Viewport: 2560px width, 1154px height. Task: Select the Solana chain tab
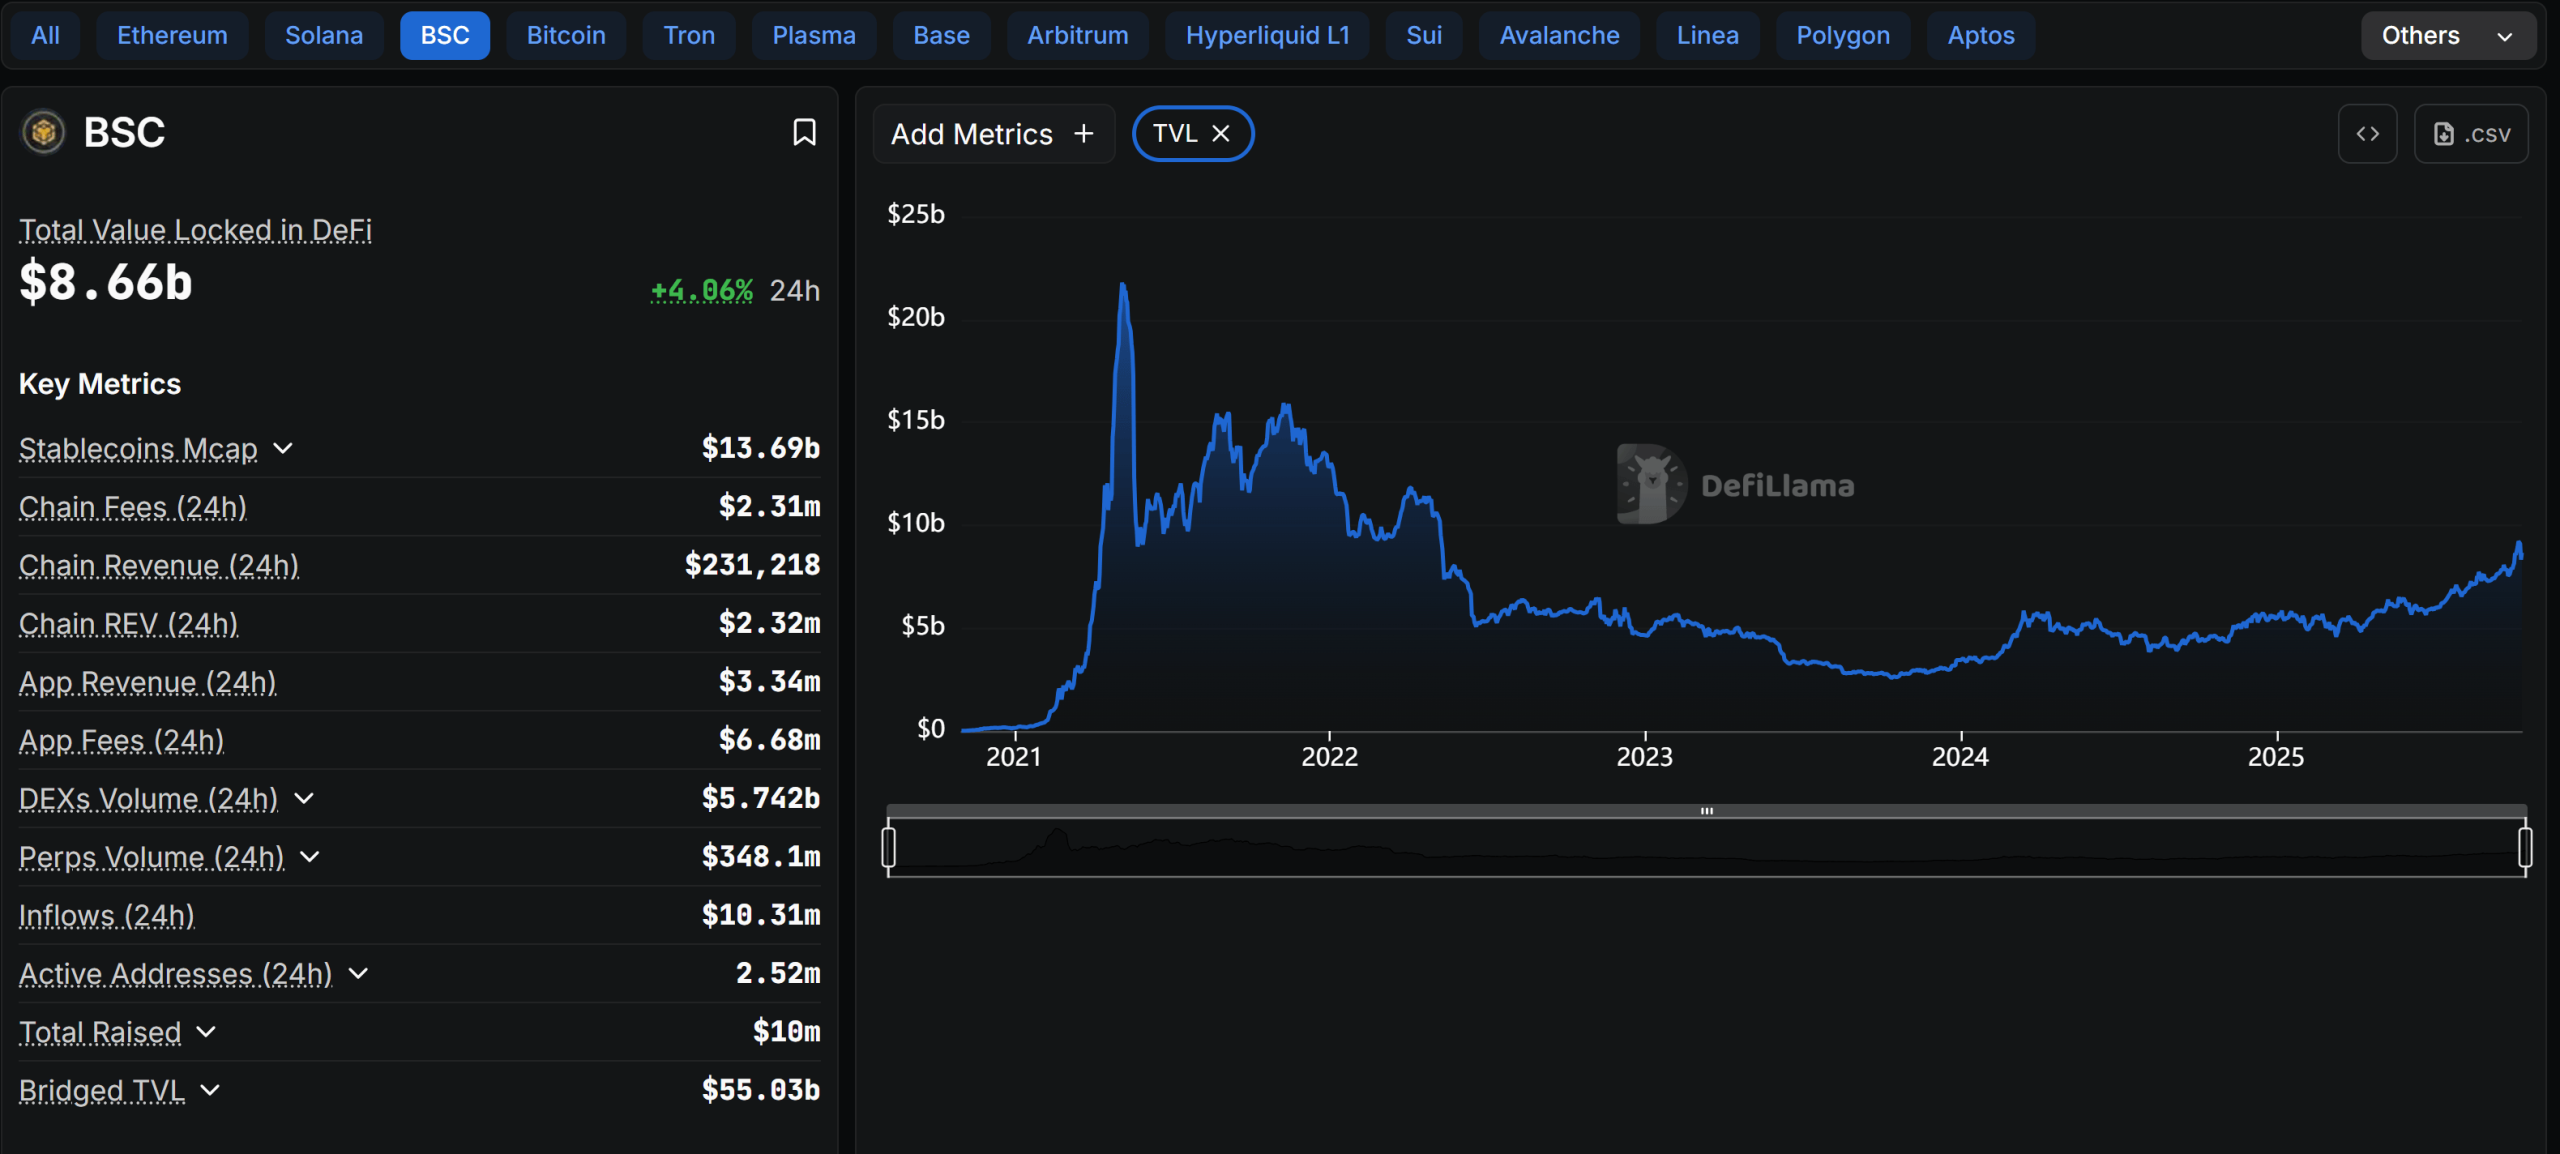[x=324, y=36]
